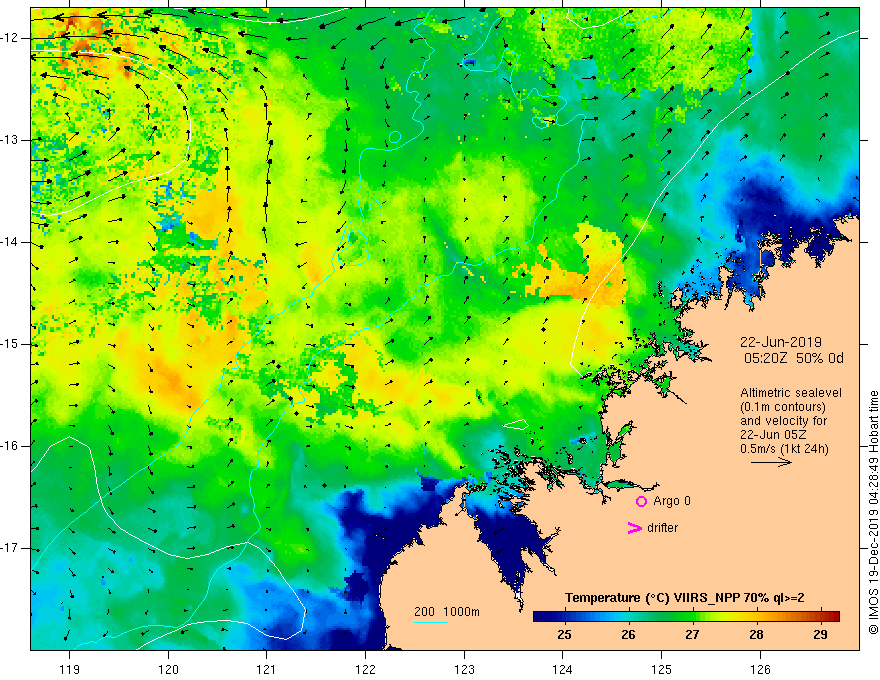Click the "Argo 0" legend label
Image resolution: width=880 pixels, height=680 pixels.
672,501
